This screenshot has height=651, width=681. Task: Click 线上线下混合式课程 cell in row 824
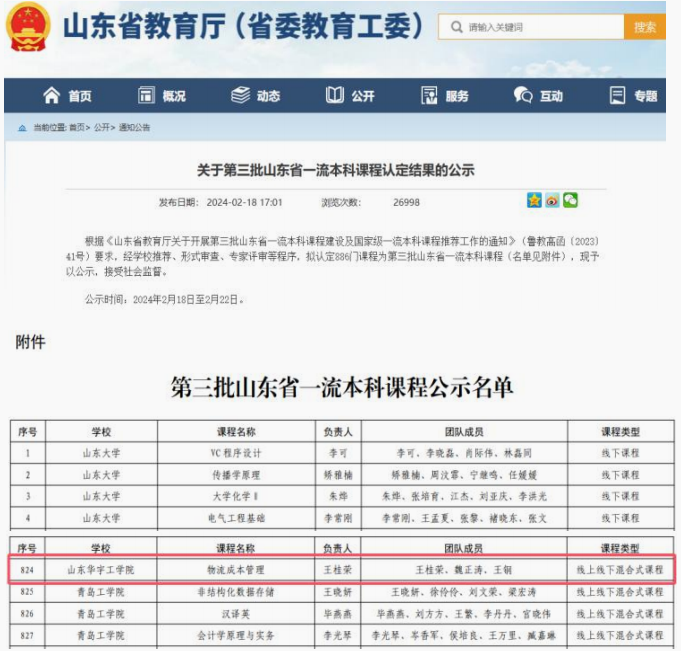620,570
